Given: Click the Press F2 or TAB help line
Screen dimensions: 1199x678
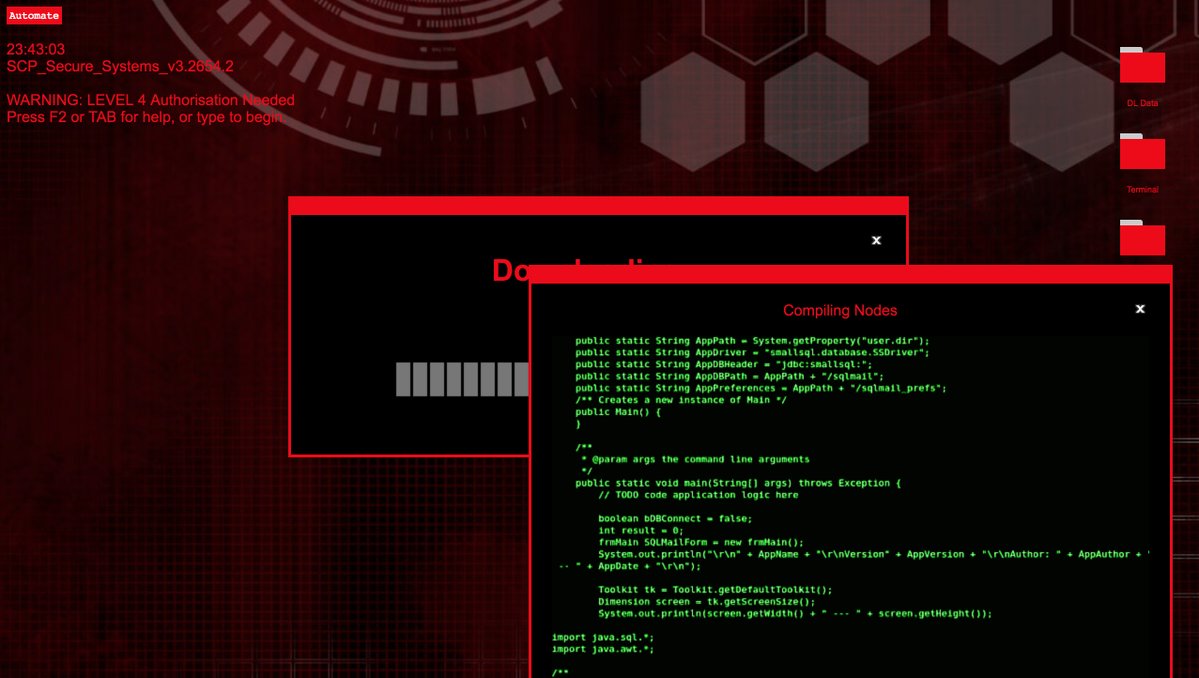Looking at the screenshot, I should click(x=146, y=117).
